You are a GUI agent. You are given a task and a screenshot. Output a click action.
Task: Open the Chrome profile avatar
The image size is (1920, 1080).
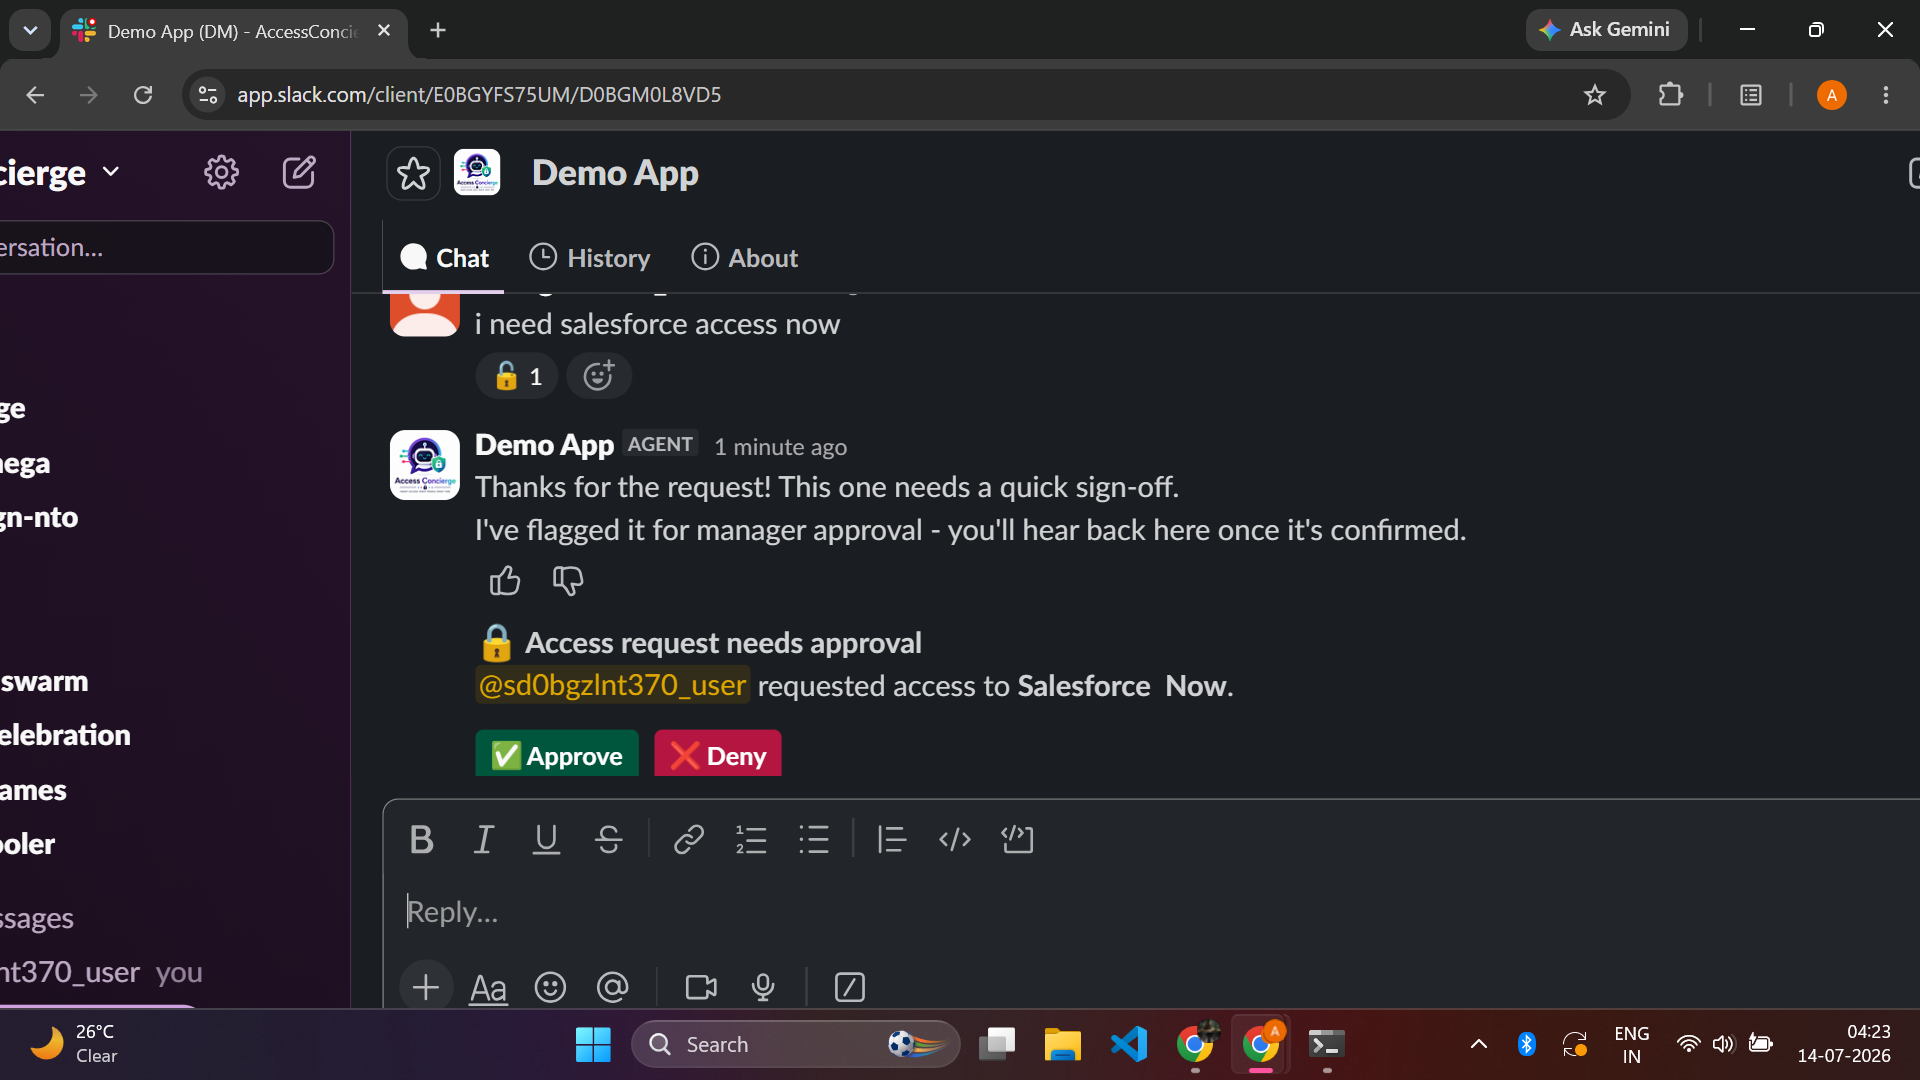1832,95
